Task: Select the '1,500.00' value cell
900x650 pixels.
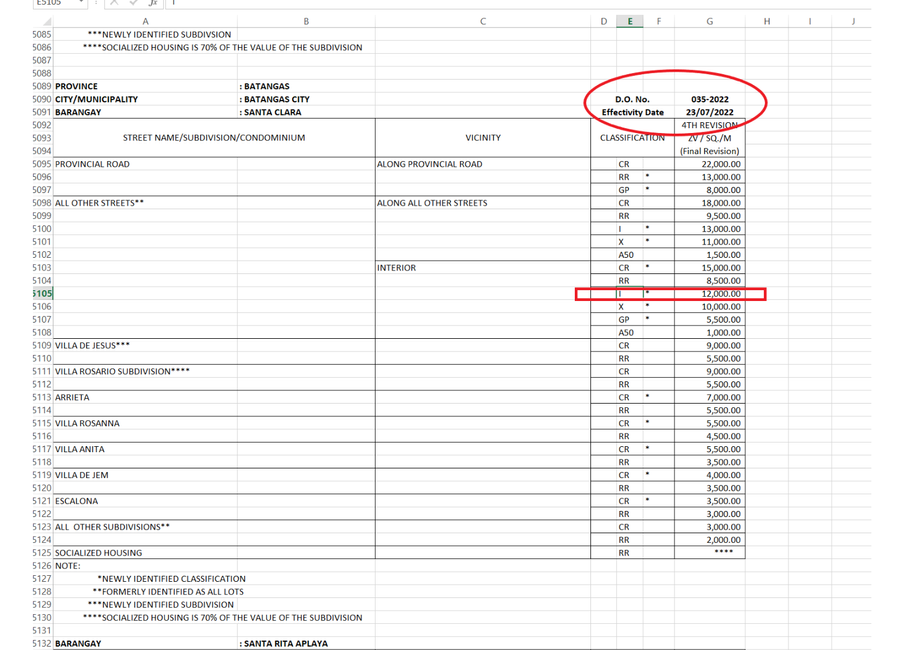Action: 709,254
